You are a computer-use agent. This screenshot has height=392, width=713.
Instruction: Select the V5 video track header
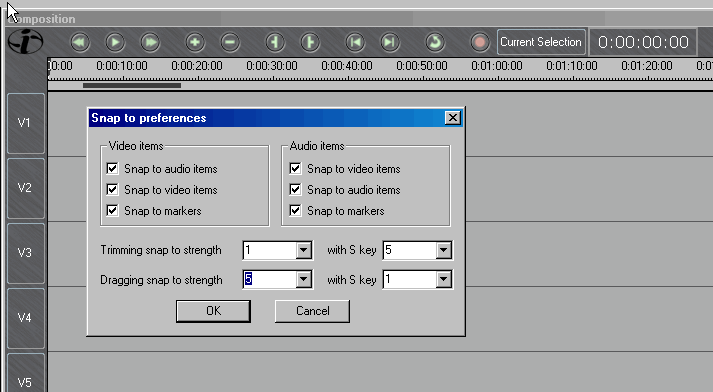tap(26, 373)
